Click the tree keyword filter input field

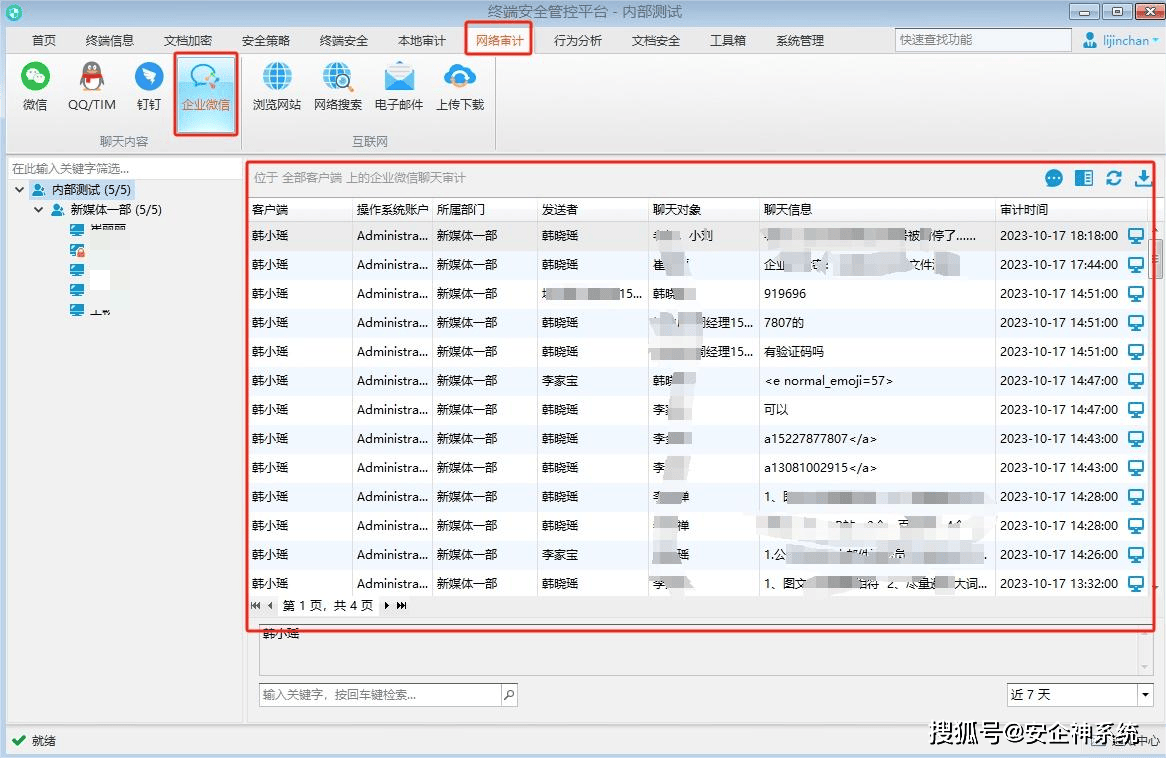pyautogui.click(x=124, y=169)
